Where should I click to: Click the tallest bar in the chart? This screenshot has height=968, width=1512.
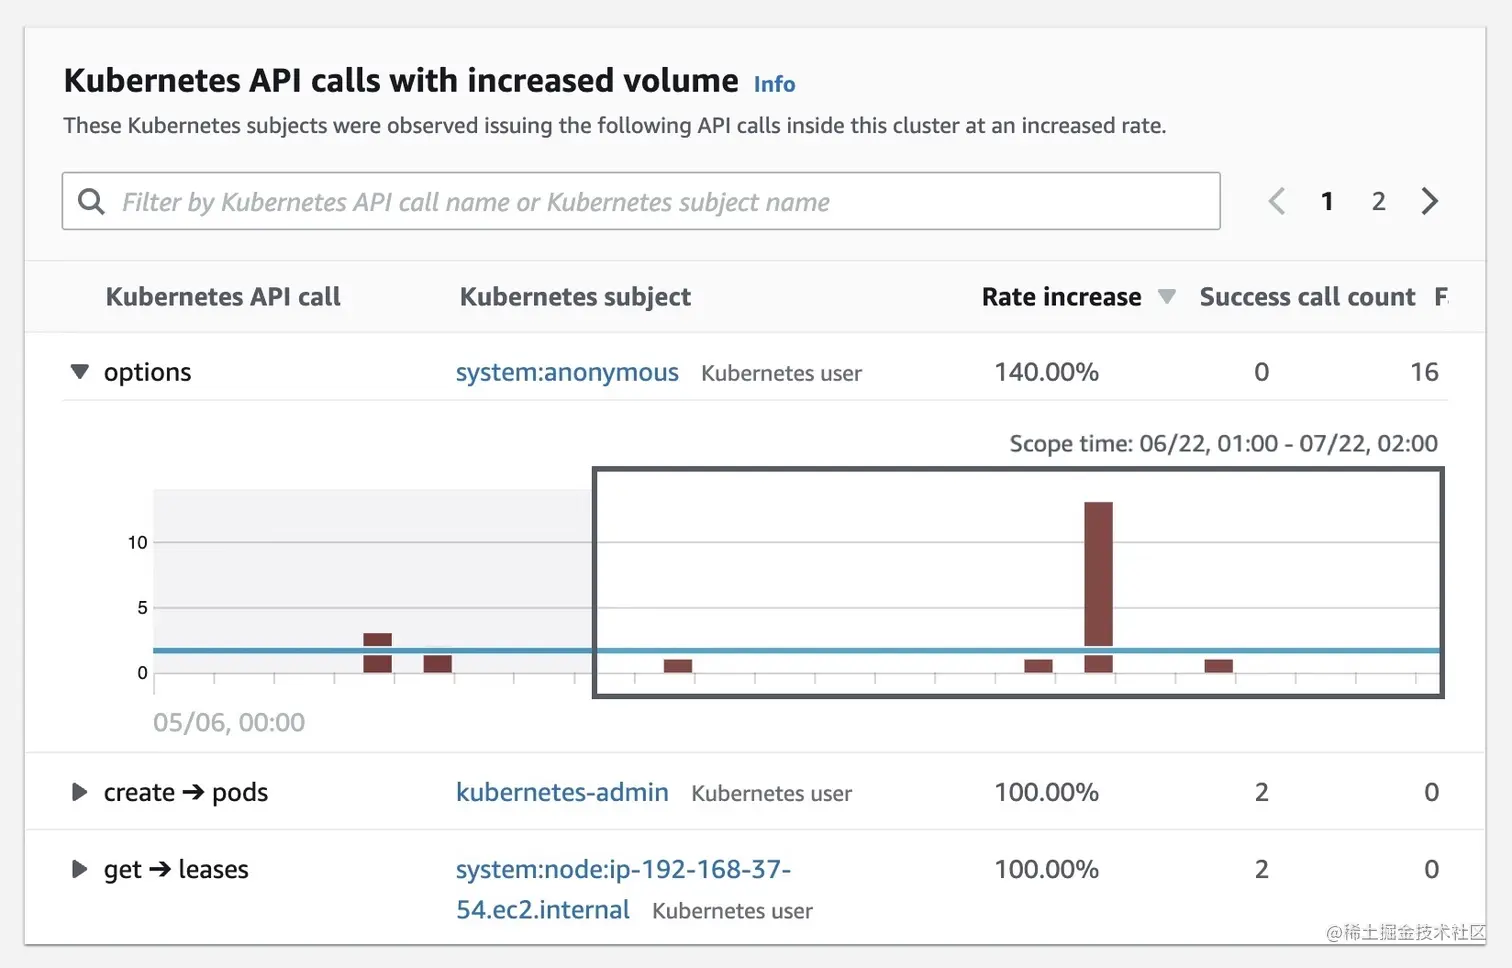(x=1098, y=587)
